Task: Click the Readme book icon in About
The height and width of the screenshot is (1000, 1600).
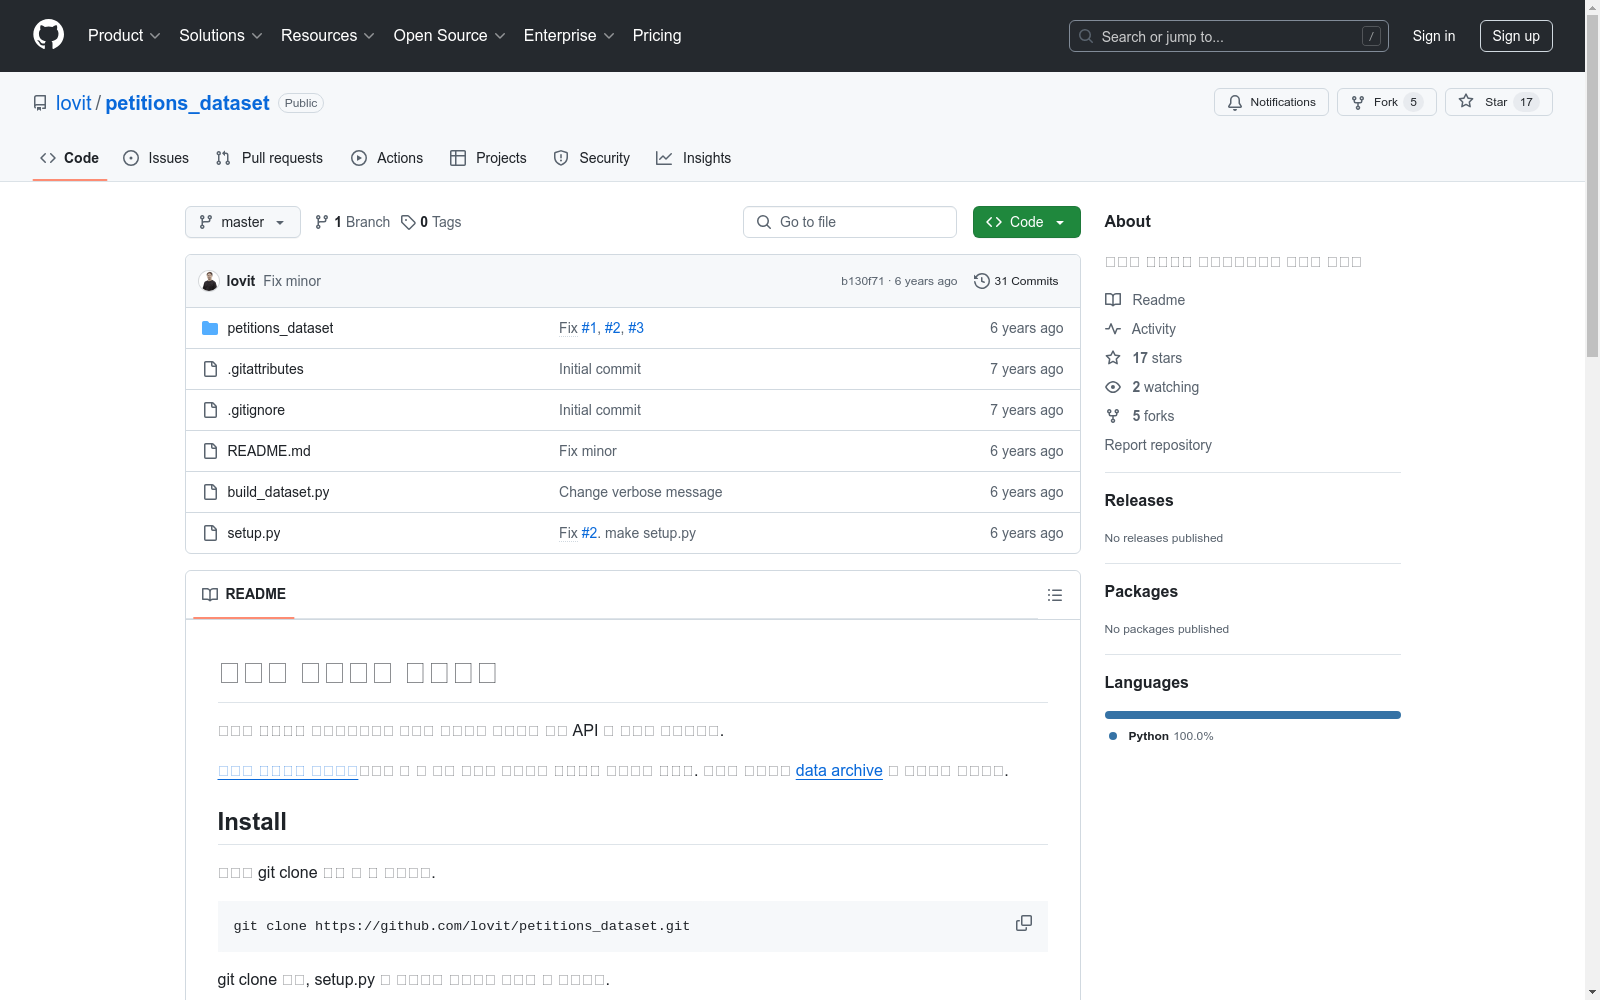Action: click(x=1113, y=300)
